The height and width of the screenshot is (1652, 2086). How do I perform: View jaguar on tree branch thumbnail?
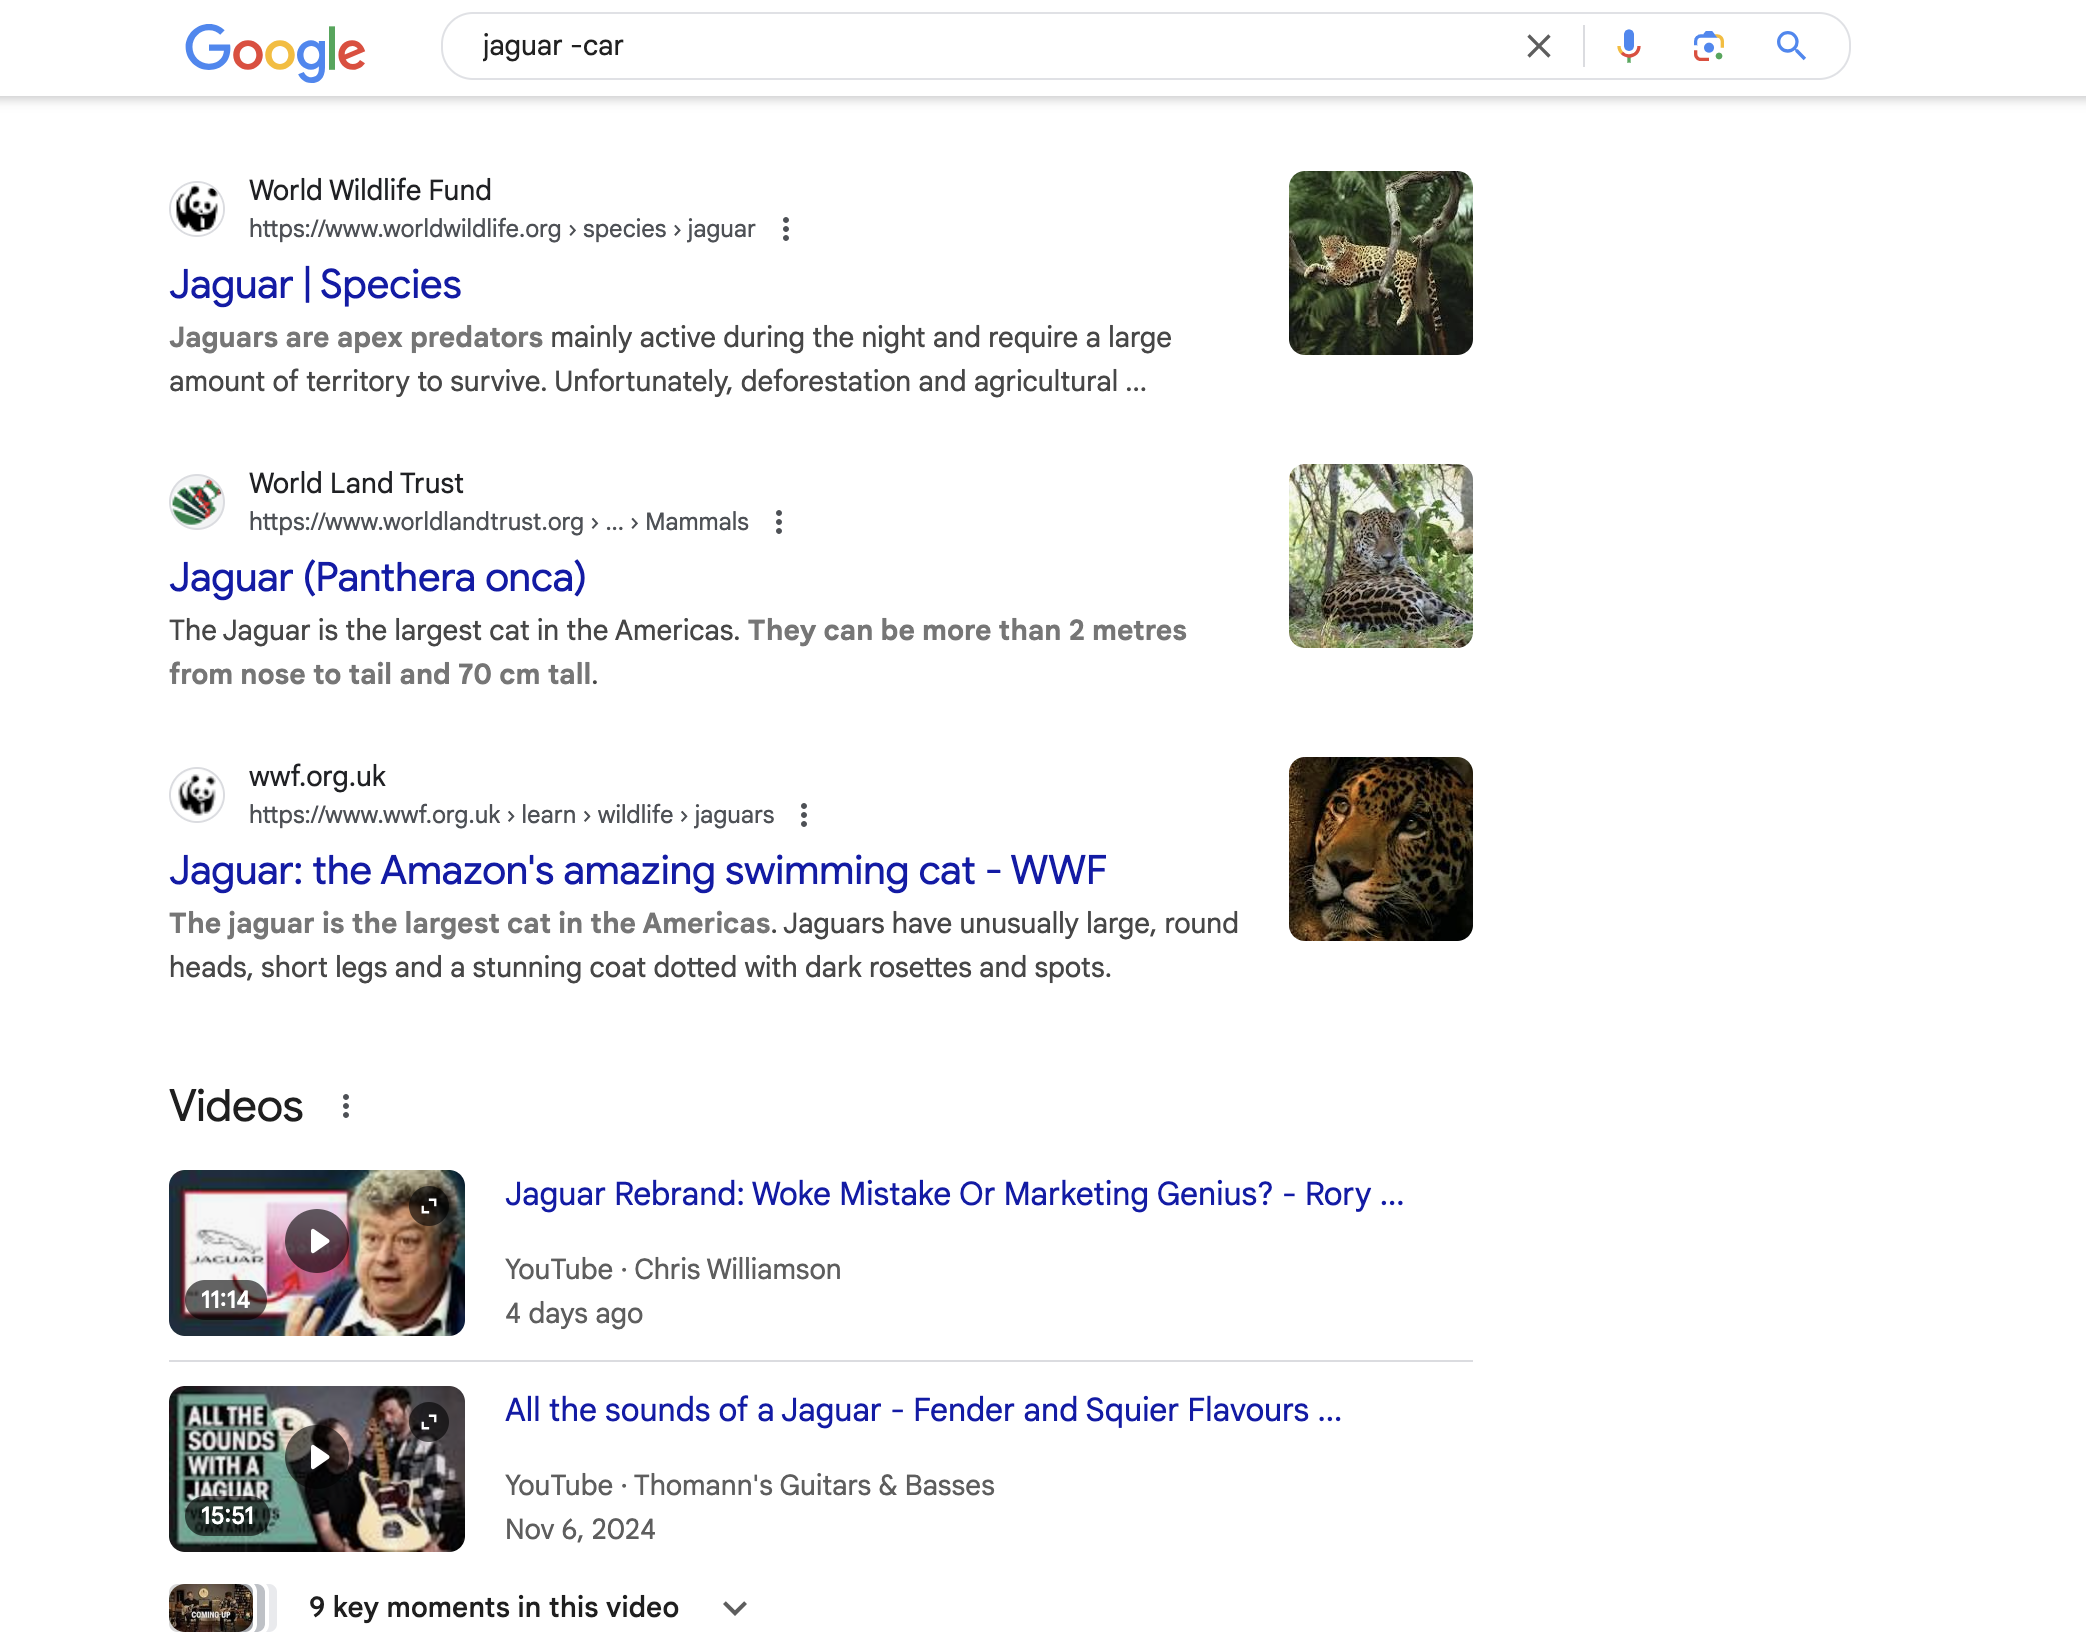(1380, 263)
